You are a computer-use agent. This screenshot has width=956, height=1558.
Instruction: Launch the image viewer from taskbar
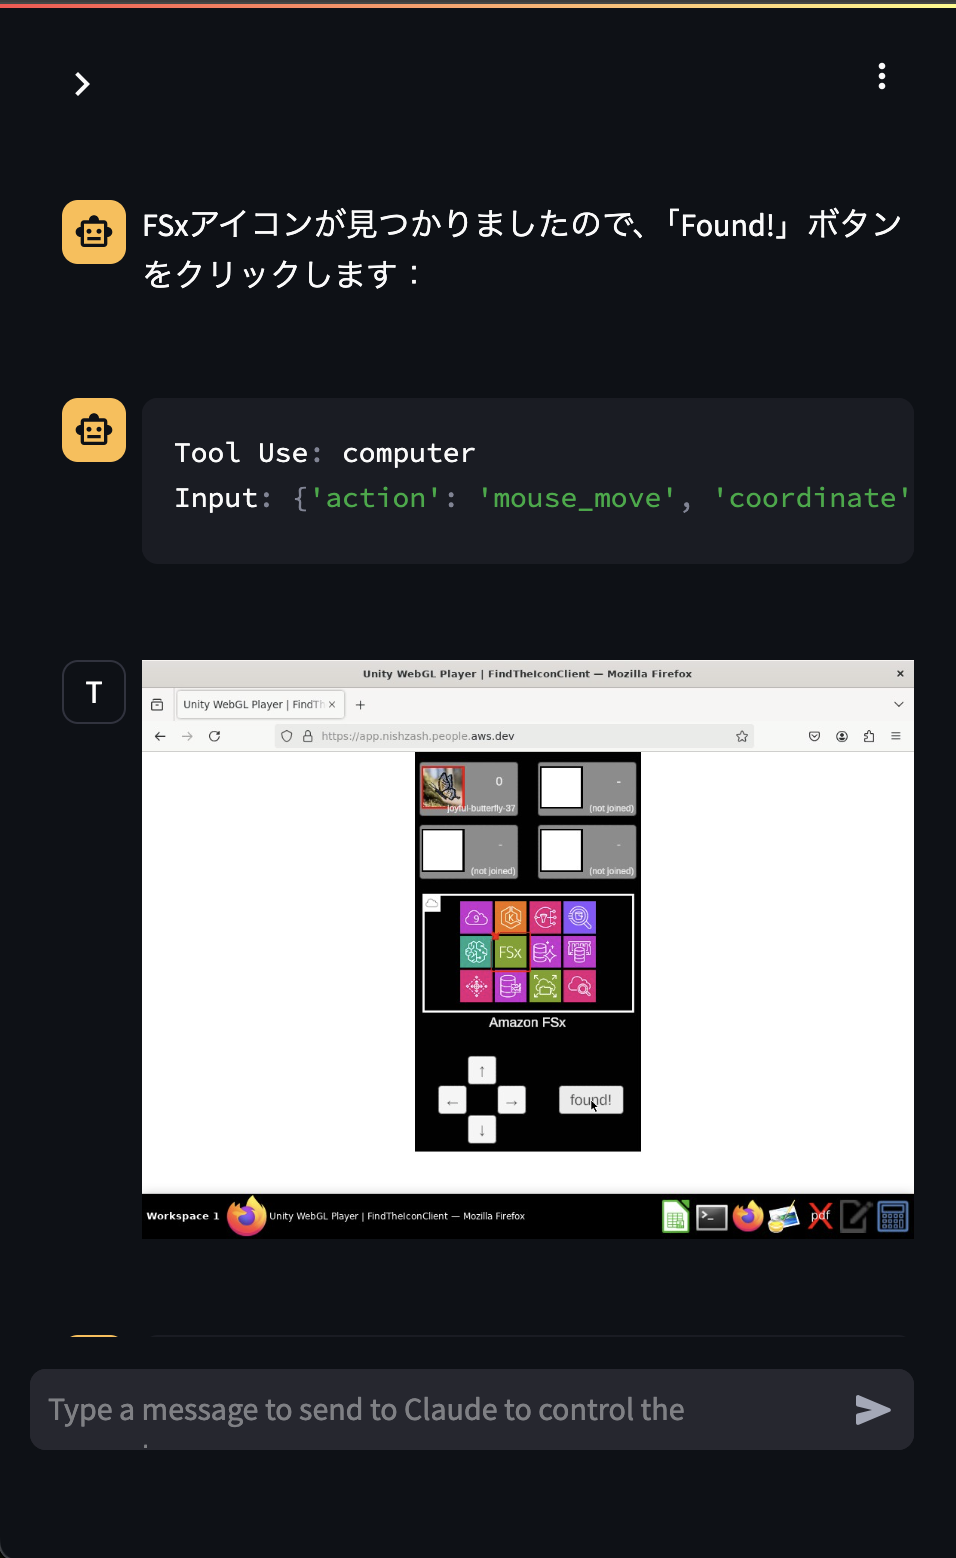point(784,1217)
